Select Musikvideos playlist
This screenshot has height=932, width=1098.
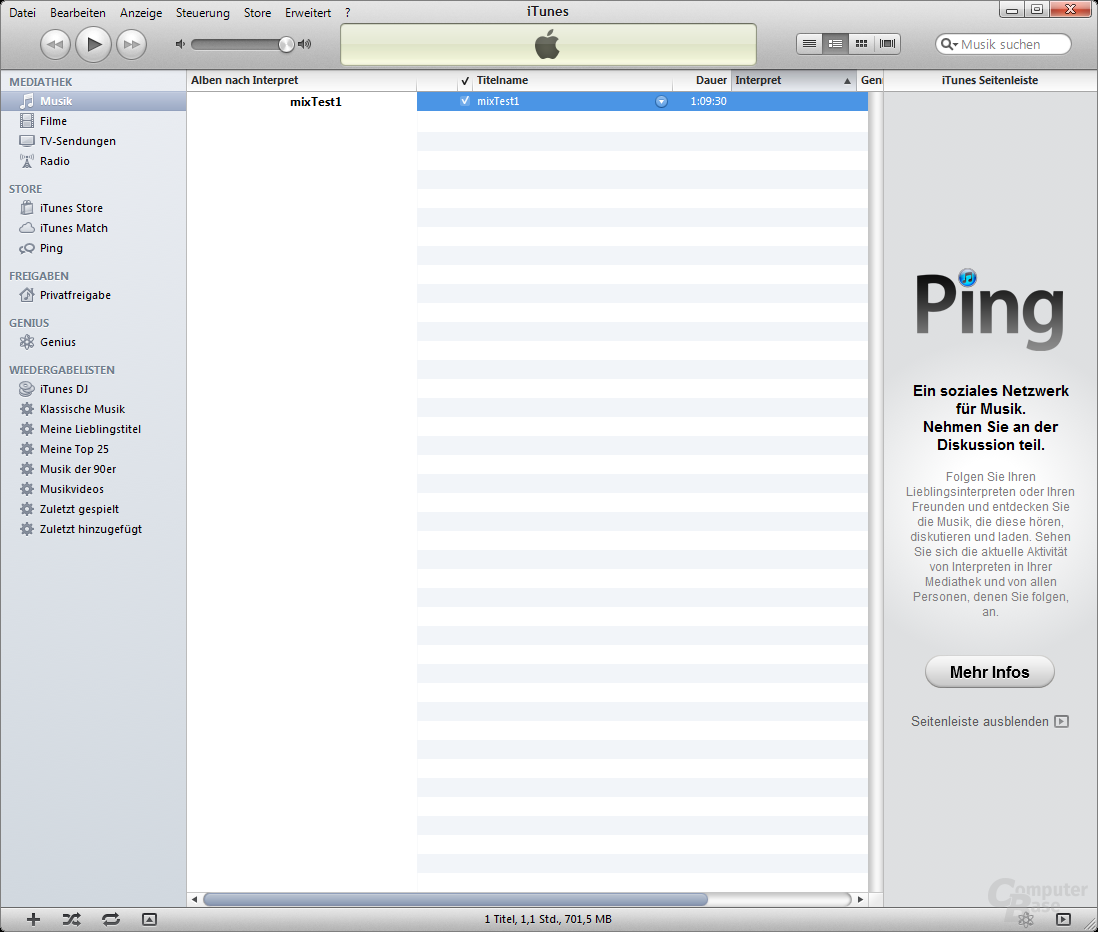93,489
